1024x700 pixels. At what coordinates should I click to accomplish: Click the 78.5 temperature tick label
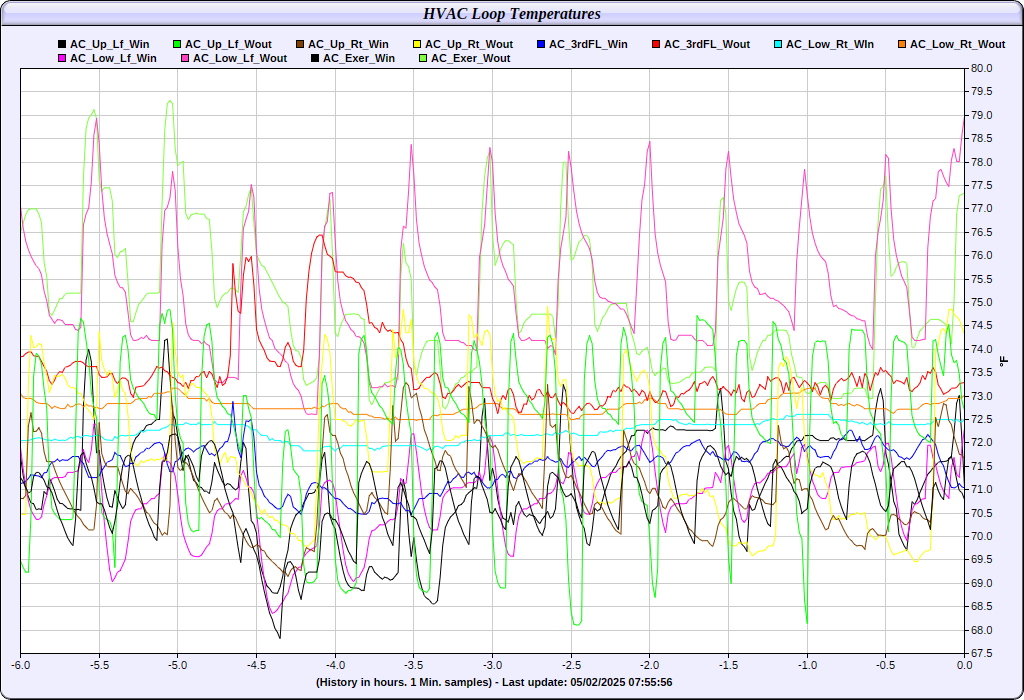982,139
